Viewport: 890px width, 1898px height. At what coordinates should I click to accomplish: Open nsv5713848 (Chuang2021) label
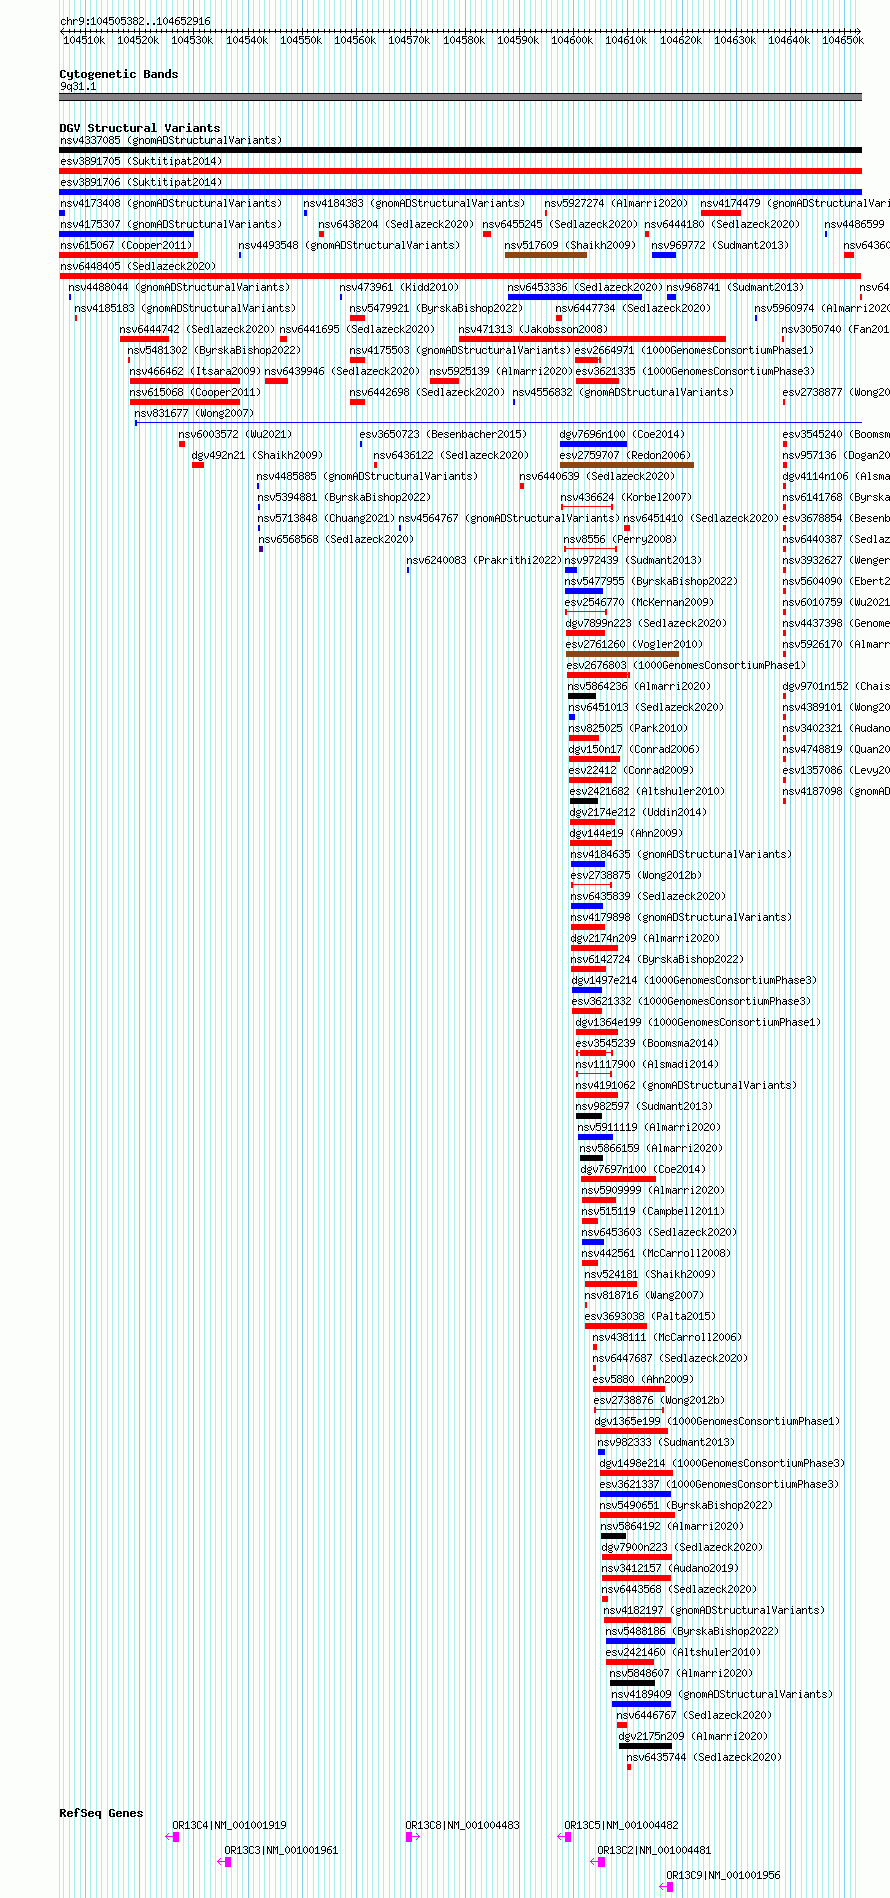[326, 518]
